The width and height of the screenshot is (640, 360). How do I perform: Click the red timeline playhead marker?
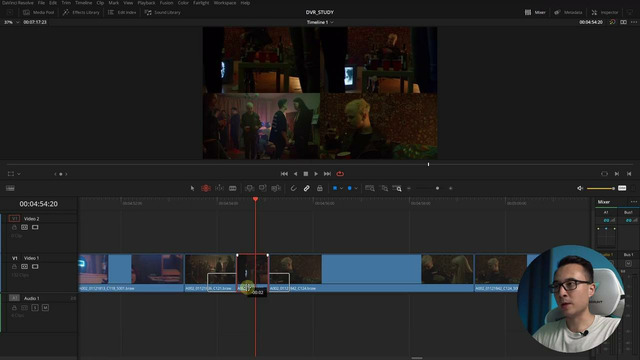pyautogui.click(x=256, y=199)
